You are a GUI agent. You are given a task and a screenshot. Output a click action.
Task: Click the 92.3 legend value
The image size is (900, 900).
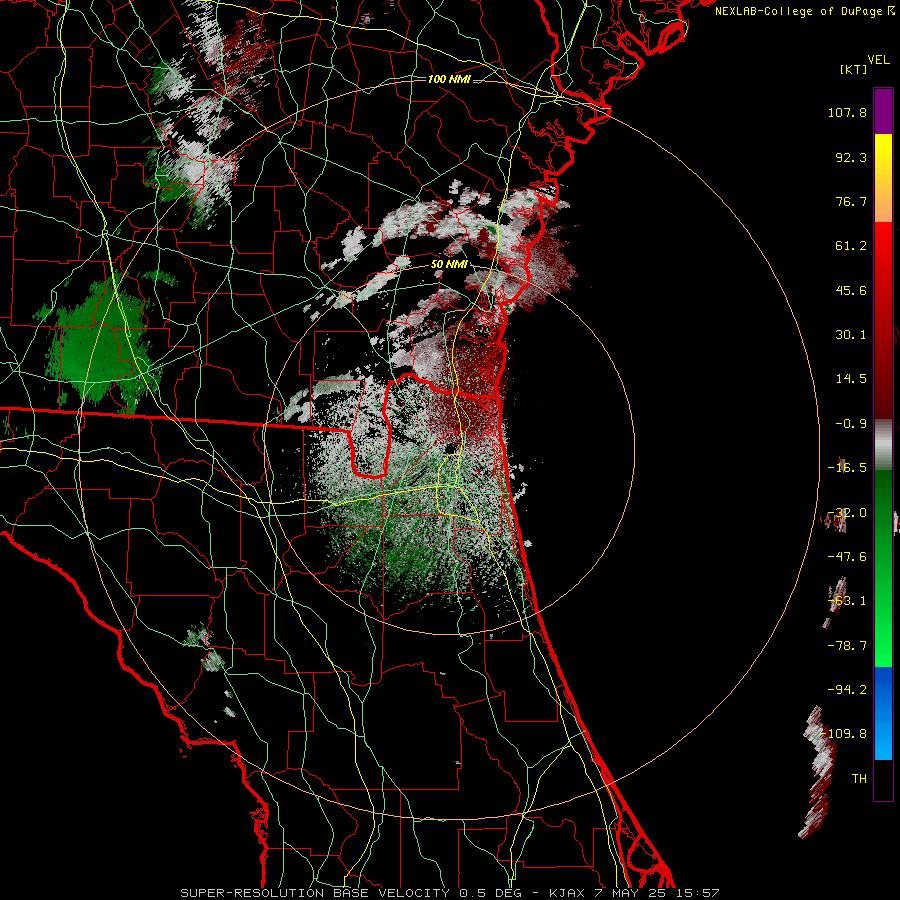point(851,157)
